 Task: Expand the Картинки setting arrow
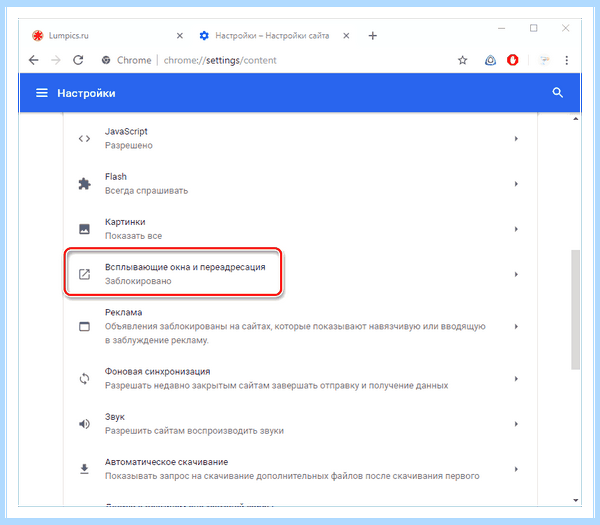[x=516, y=229]
